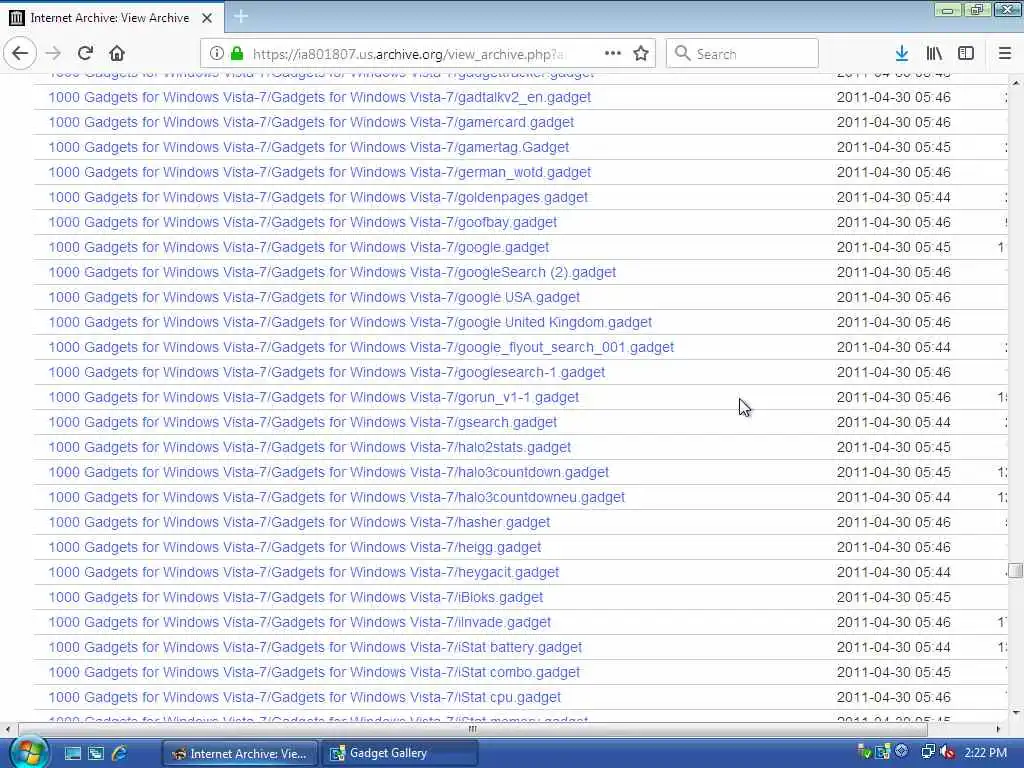
Task: Select the Internet Archive: View Archive tab
Action: click(x=111, y=18)
